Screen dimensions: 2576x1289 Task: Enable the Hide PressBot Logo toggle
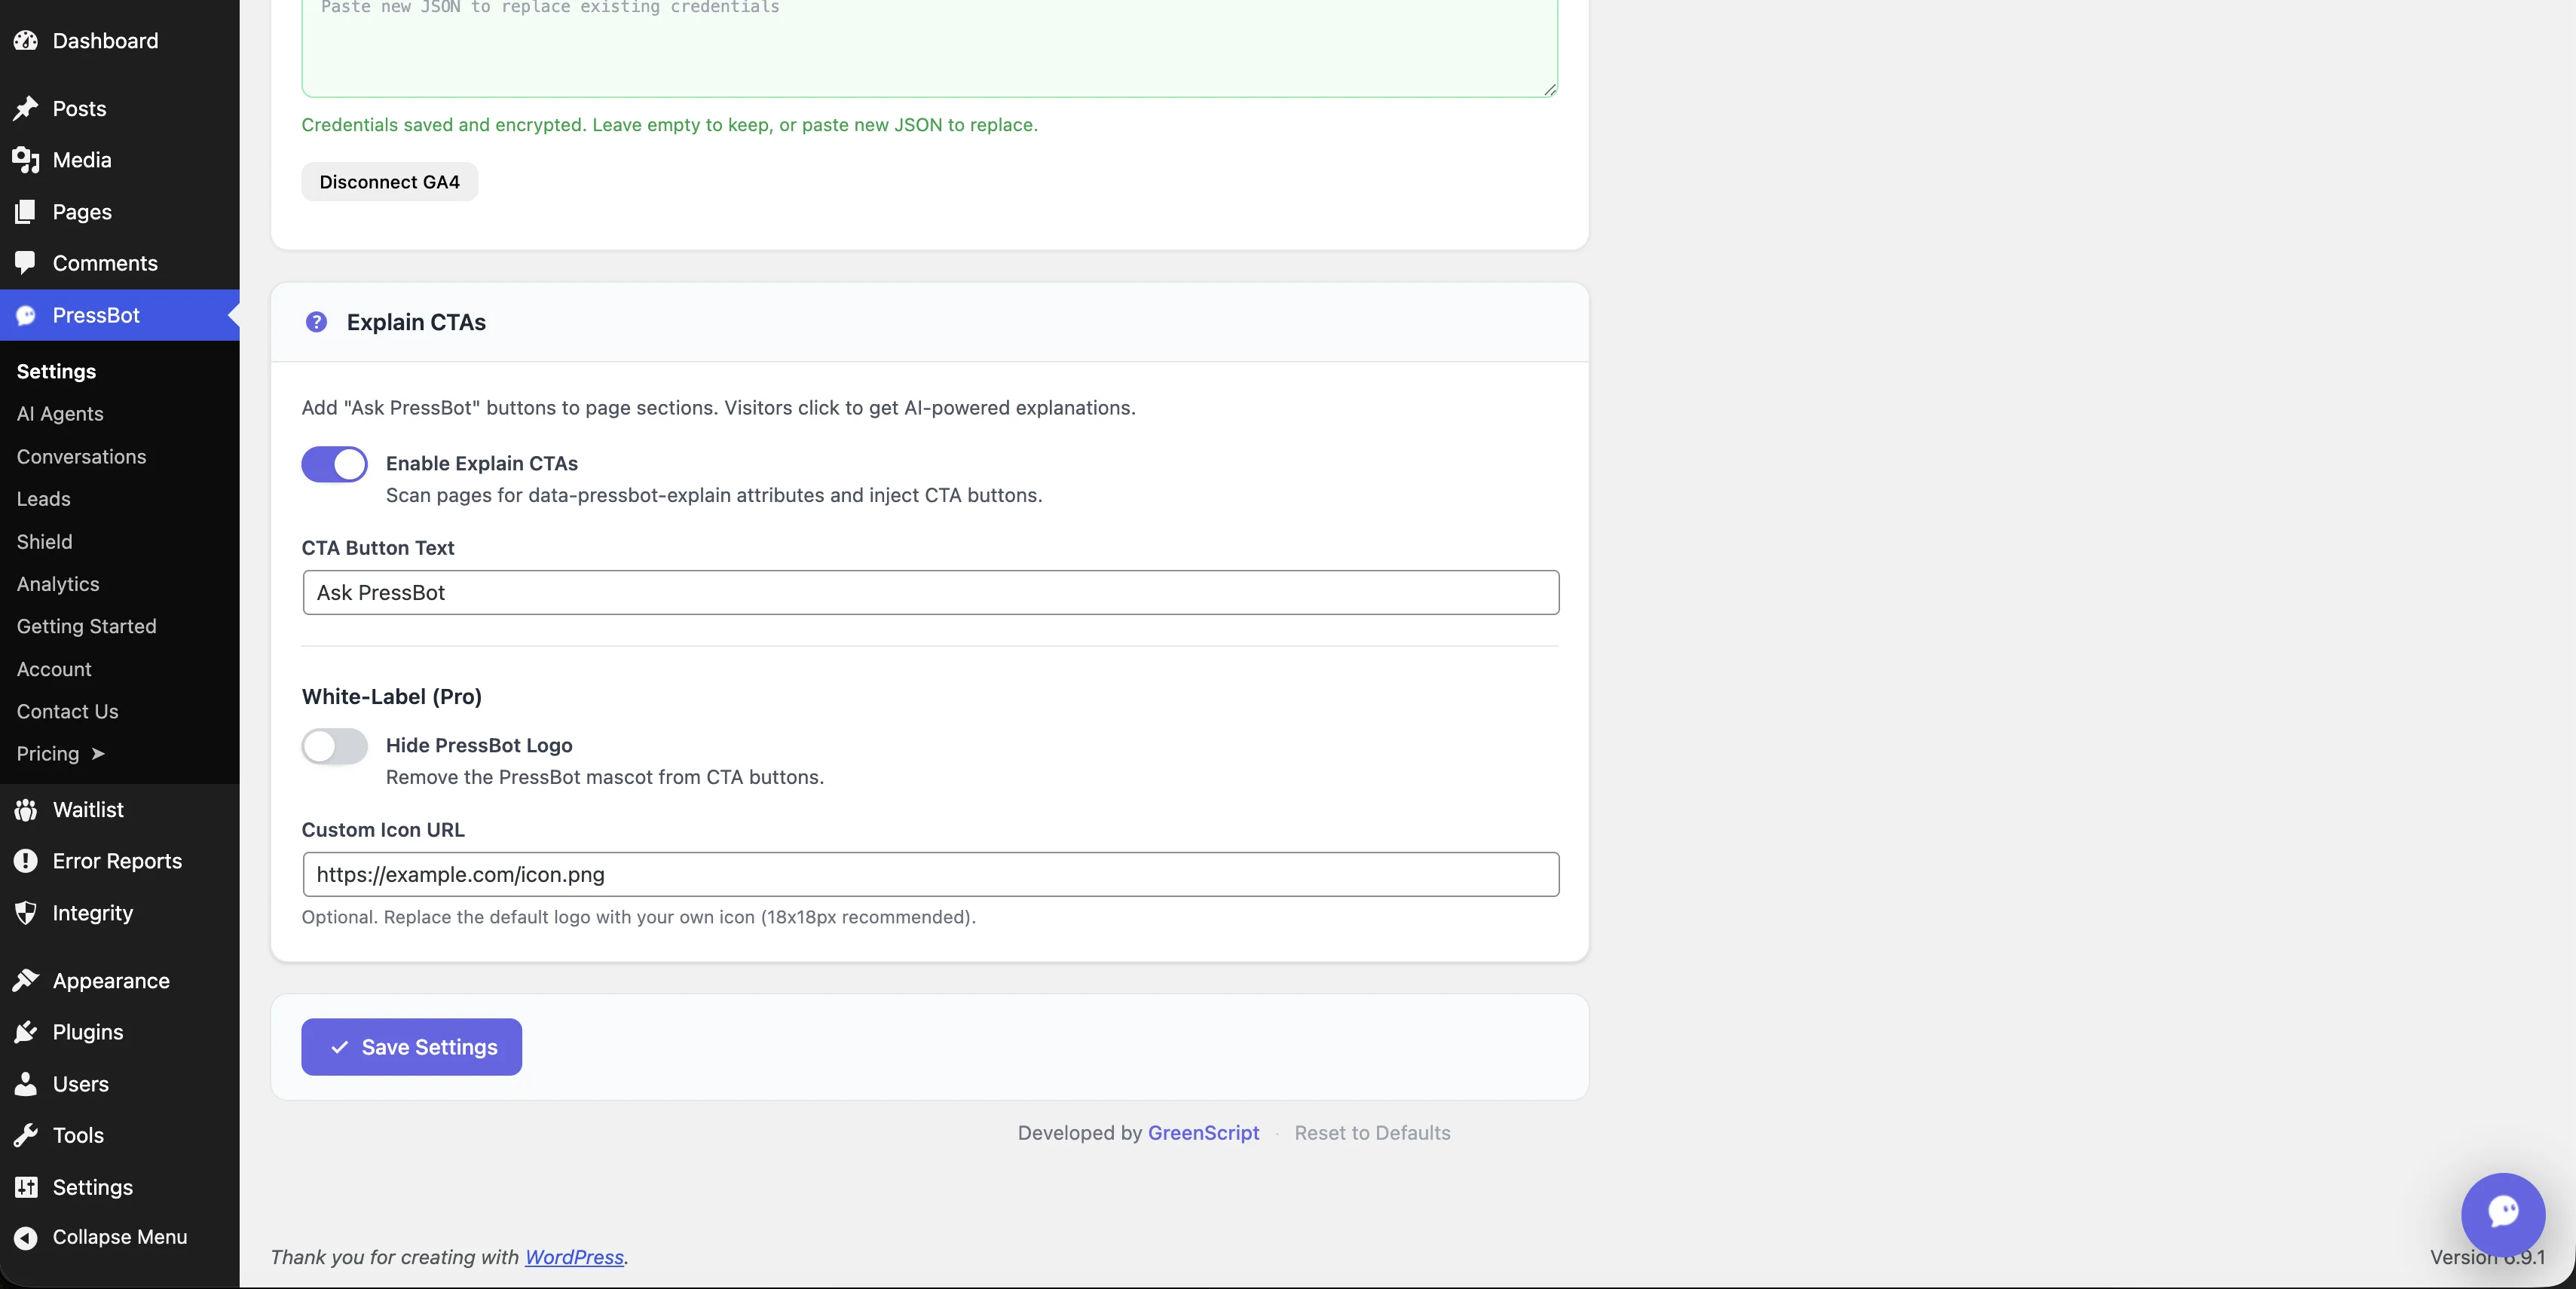[334, 746]
